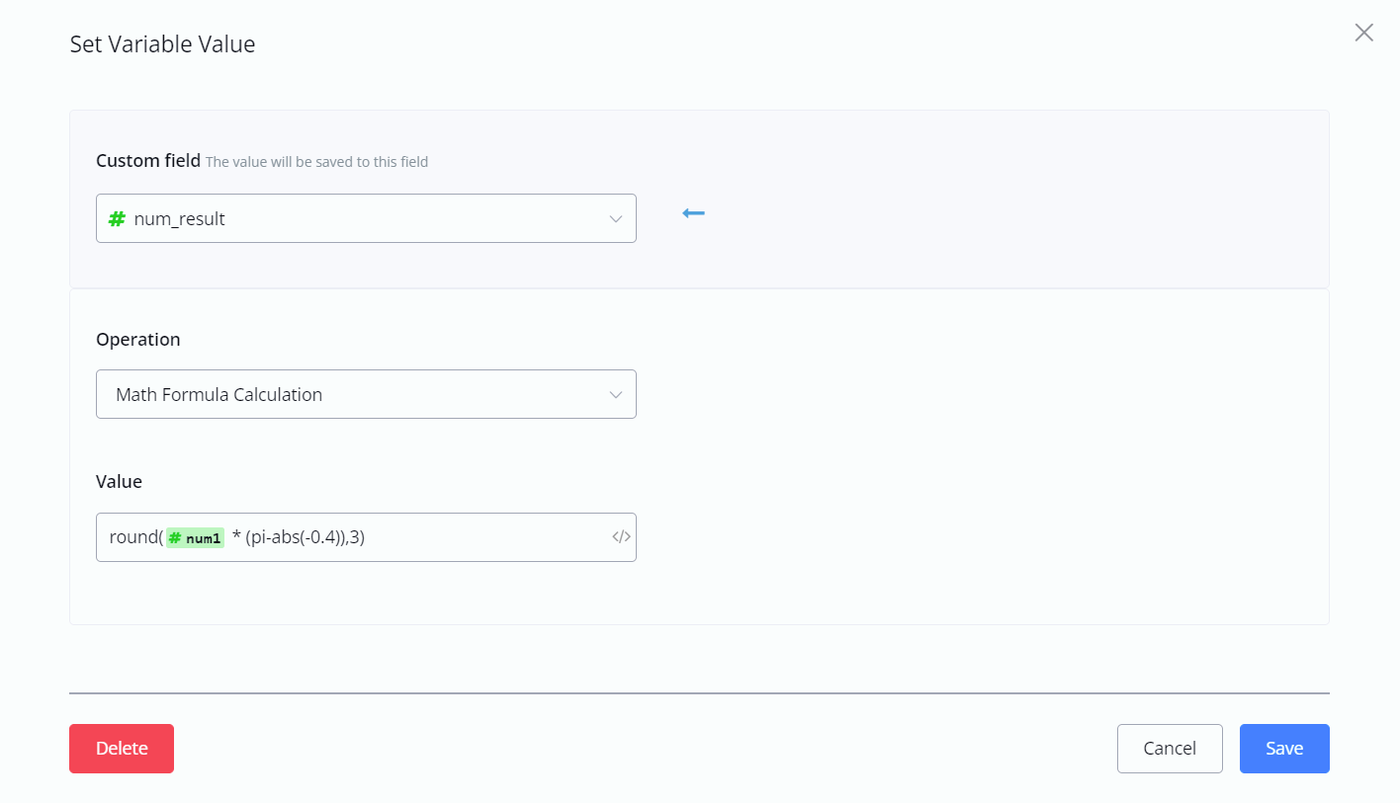Save the variable value
Image resolution: width=1400 pixels, height=803 pixels.
pos(1284,749)
